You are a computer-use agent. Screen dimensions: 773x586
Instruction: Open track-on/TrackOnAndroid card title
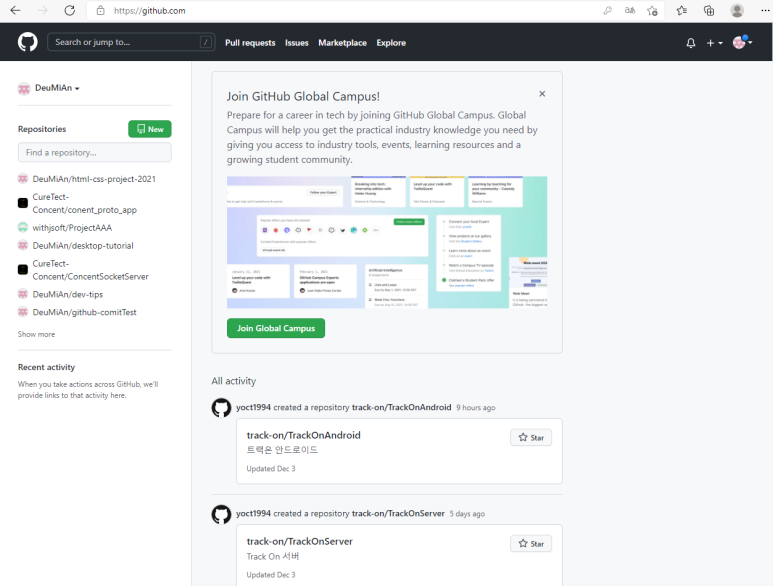304,435
